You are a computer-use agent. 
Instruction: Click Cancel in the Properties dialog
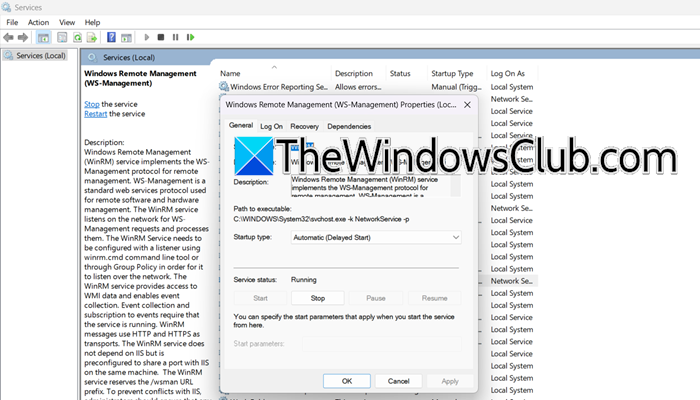point(399,381)
